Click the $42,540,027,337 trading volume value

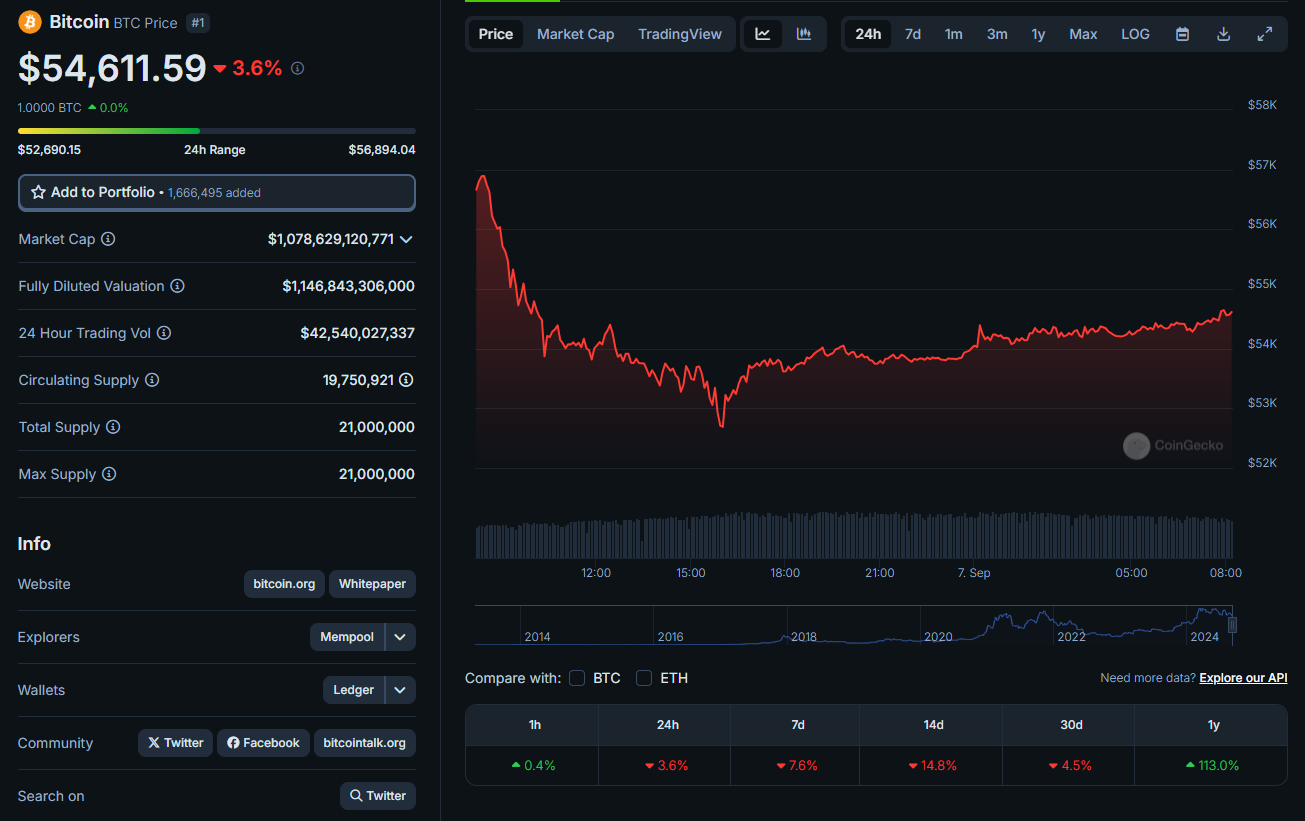click(x=357, y=333)
